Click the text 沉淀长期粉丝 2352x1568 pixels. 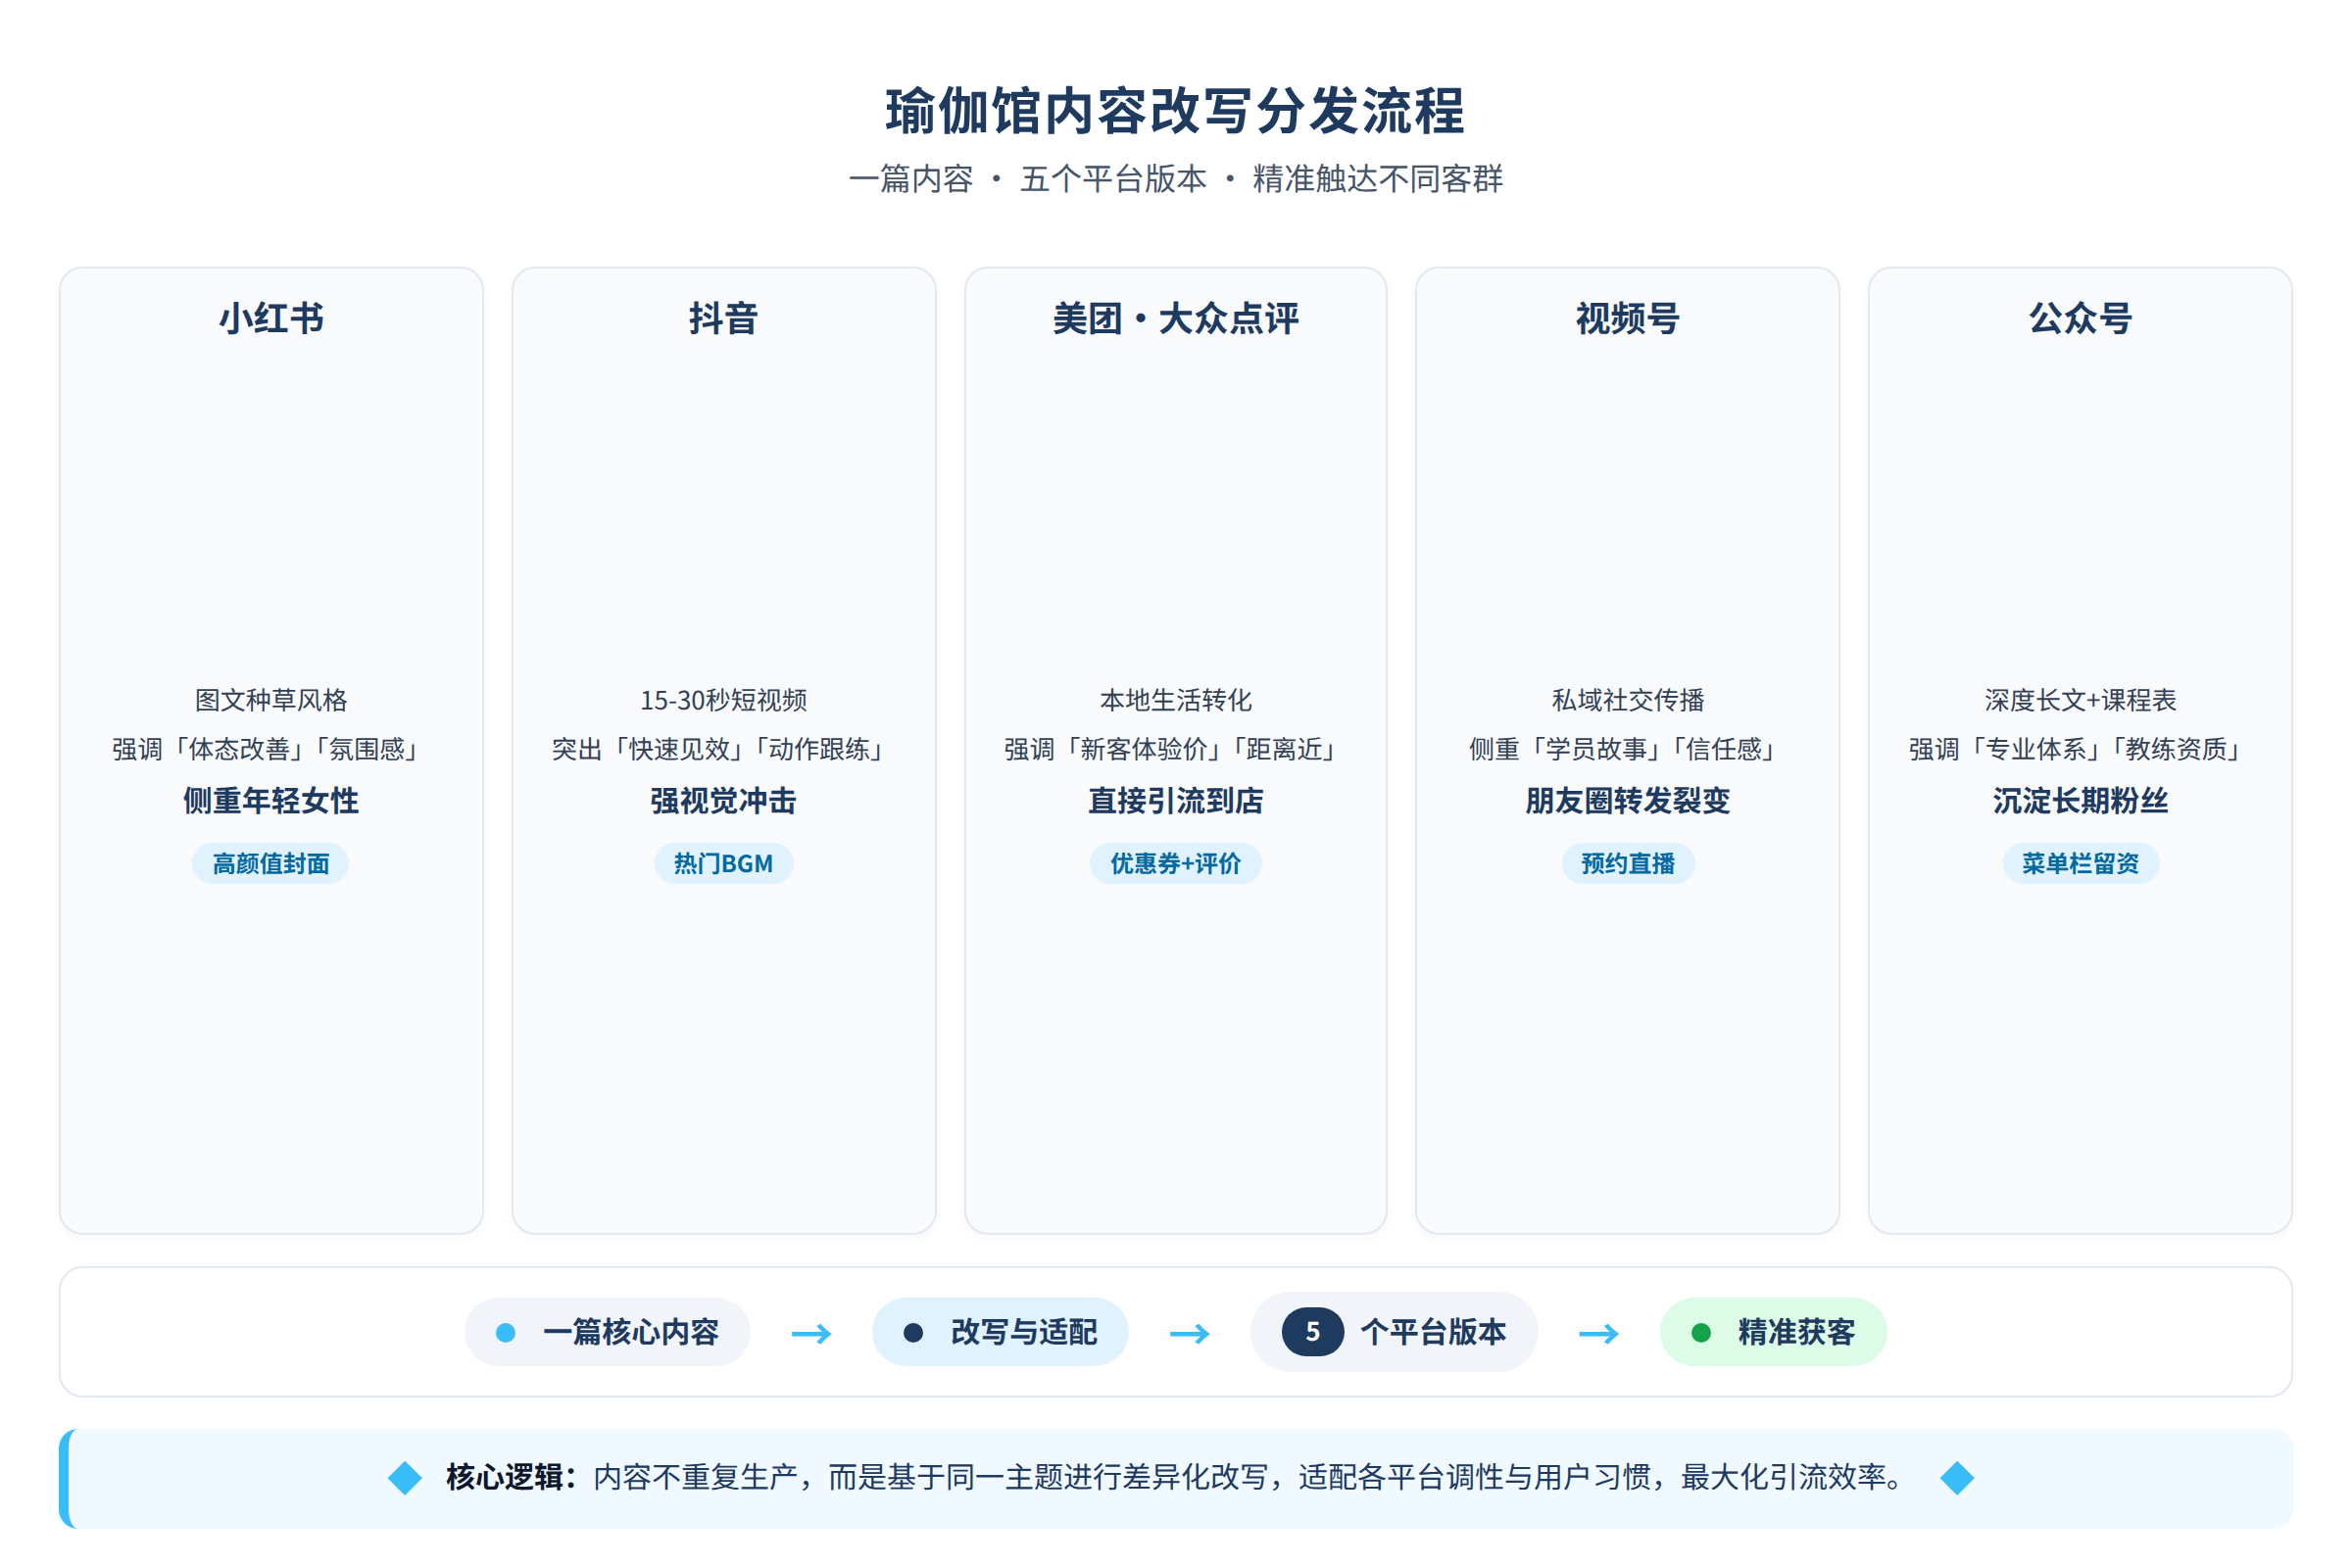click(2080, 801)
